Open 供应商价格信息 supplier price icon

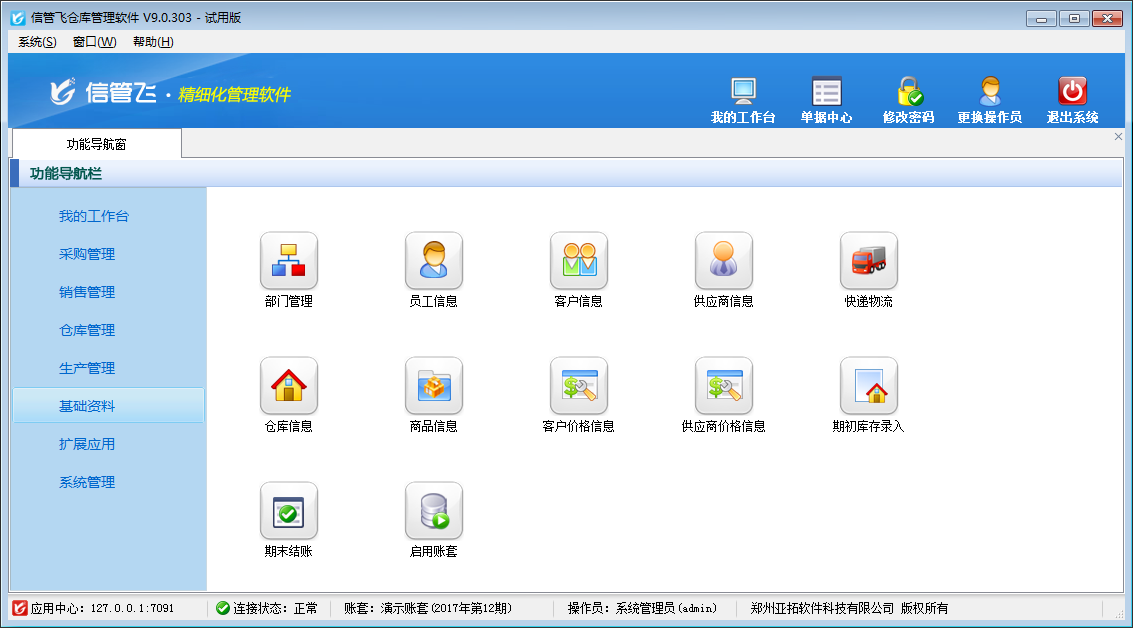click(x=723, y=386)
